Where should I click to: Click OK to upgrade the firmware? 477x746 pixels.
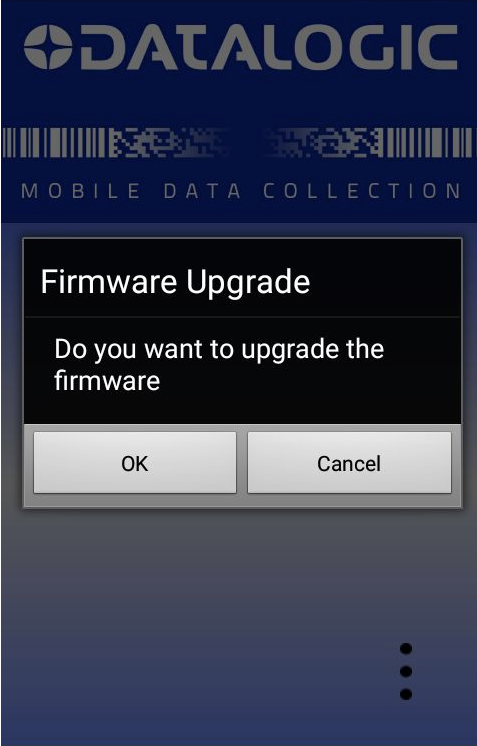(x=135, y=462)
